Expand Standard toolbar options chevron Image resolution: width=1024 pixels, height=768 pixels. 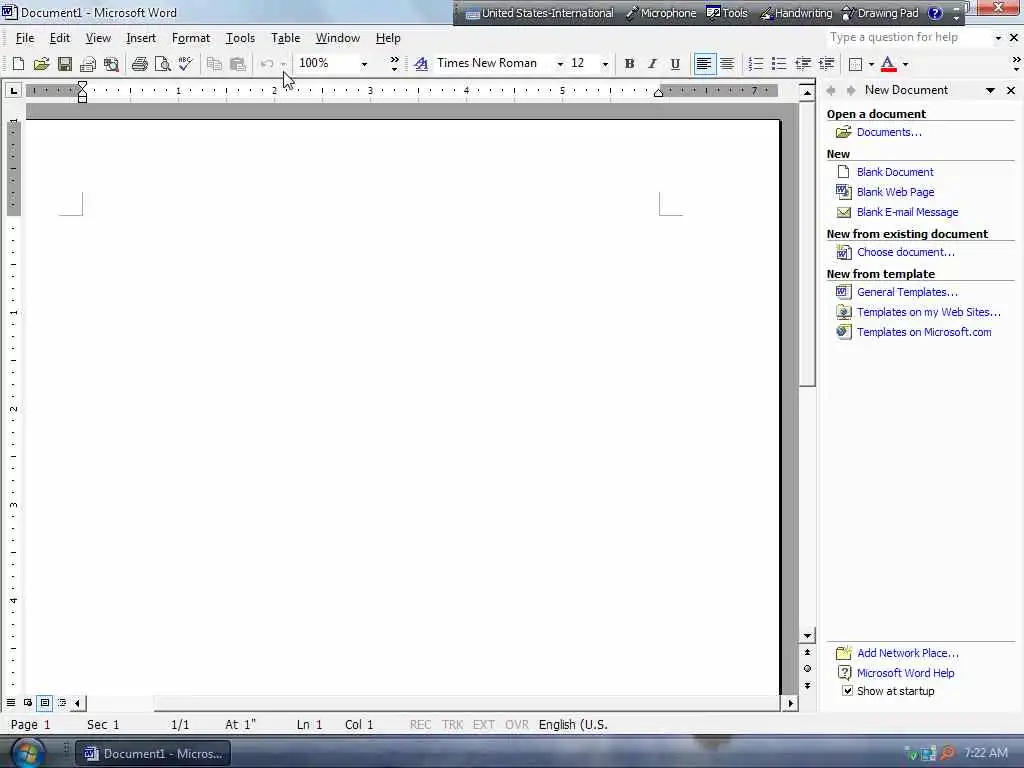(394, 63)
